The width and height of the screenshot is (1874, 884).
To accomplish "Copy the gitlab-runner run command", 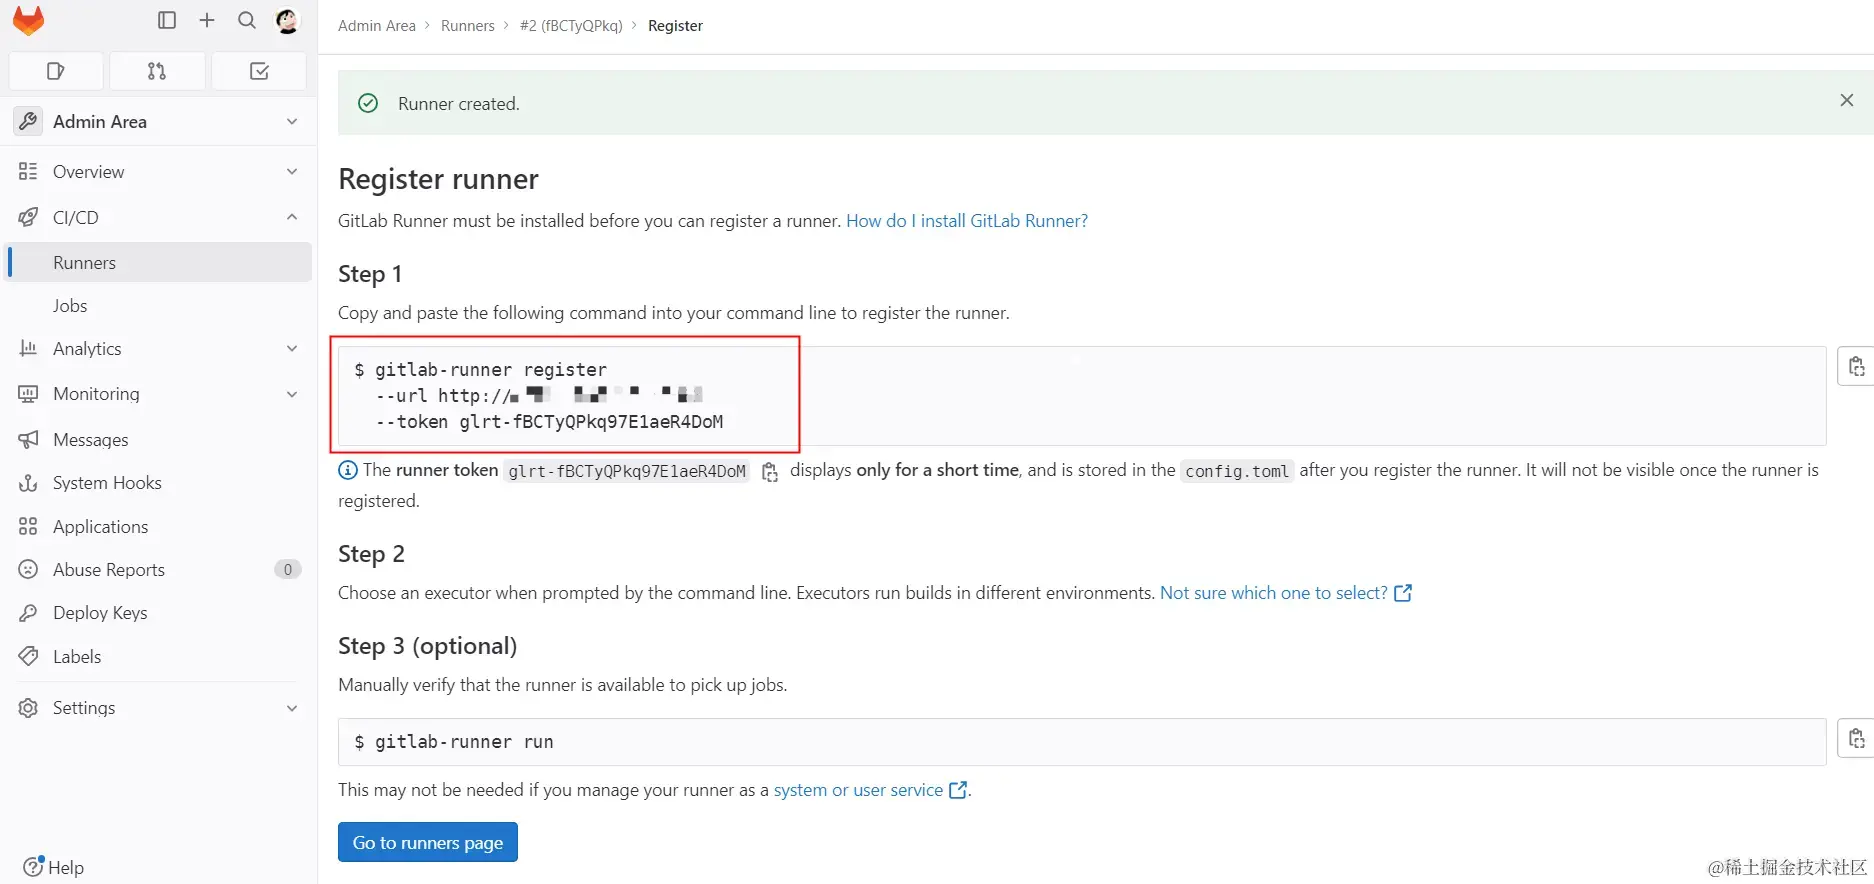I will coord(1856,739).
